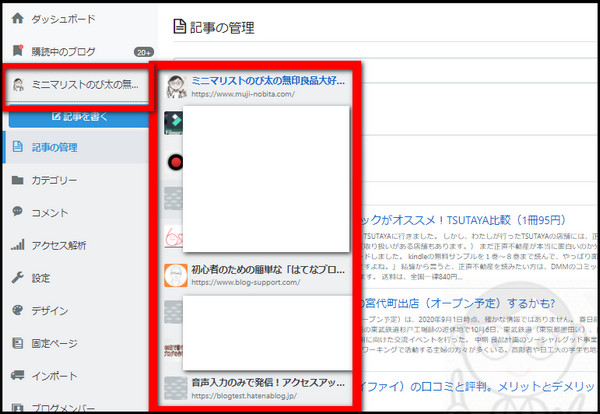
Task: Click gray thumbnail beside 音声入力のみで発信 blog
Action: click(176, 388)
